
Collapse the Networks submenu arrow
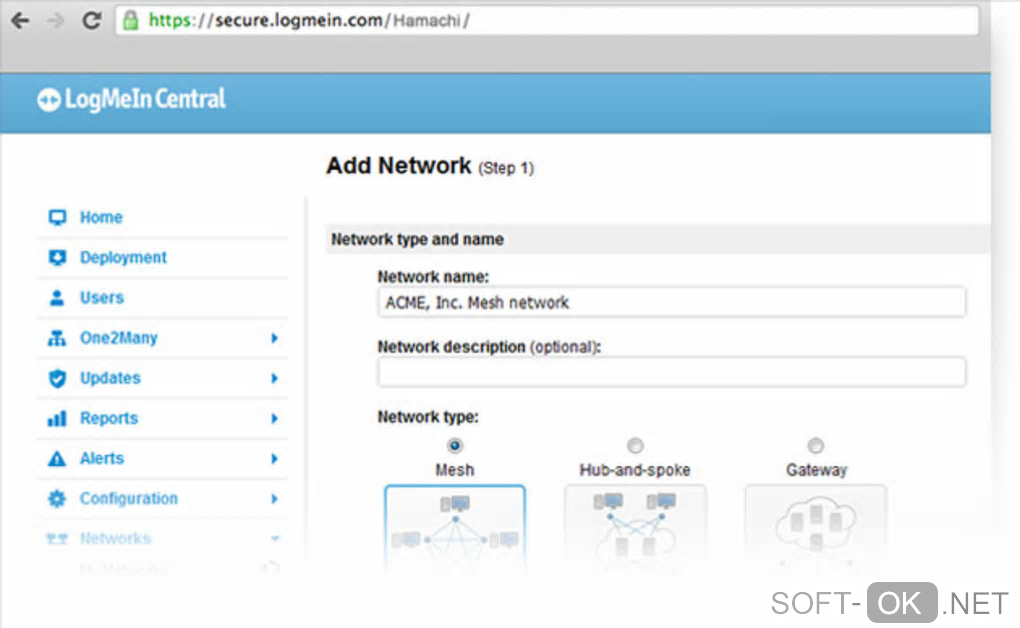coord(275,539)
